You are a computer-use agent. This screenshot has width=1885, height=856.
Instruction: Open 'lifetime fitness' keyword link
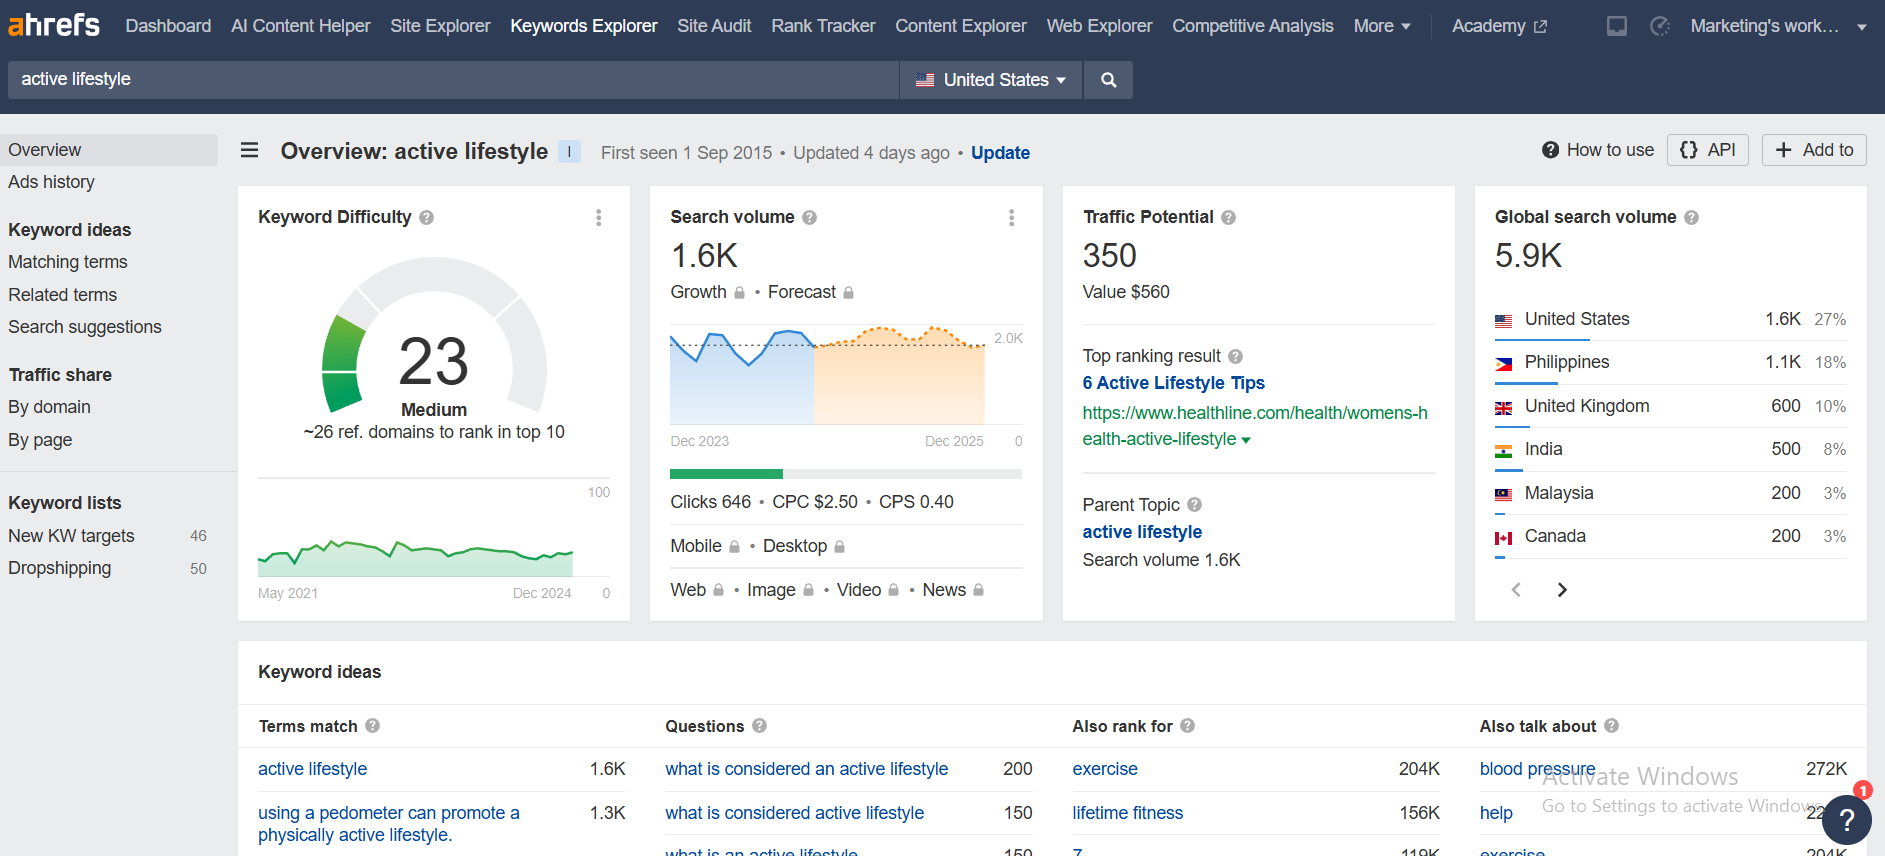[x=1128, y=813]
